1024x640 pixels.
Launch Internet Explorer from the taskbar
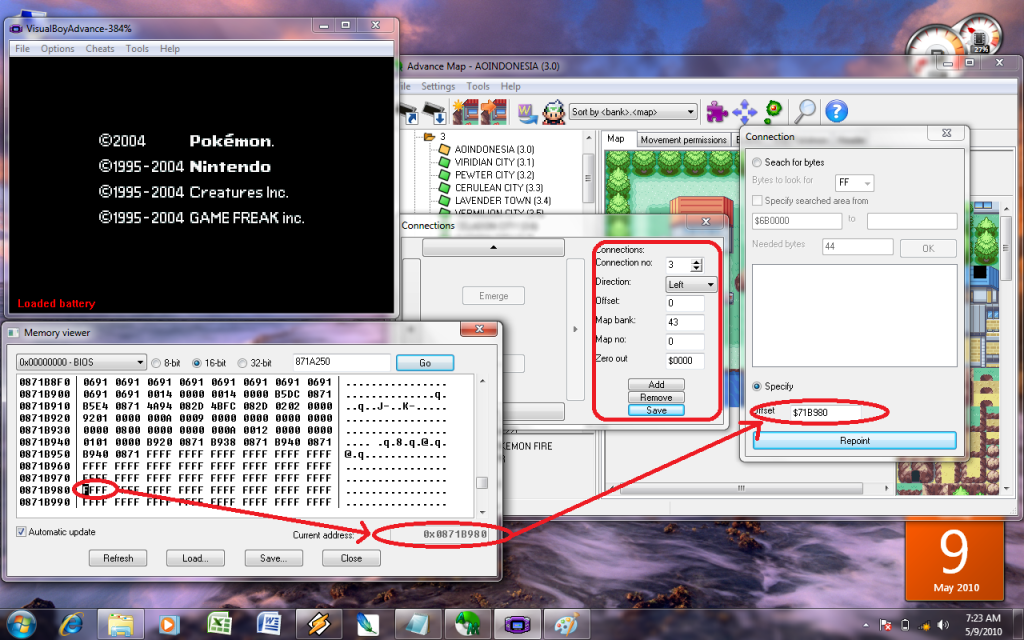(71, 624)
